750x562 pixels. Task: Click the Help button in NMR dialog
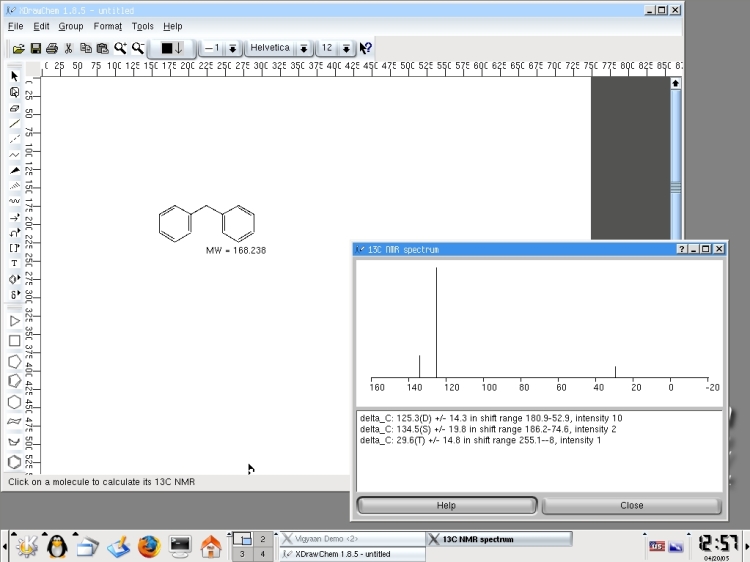446,506
